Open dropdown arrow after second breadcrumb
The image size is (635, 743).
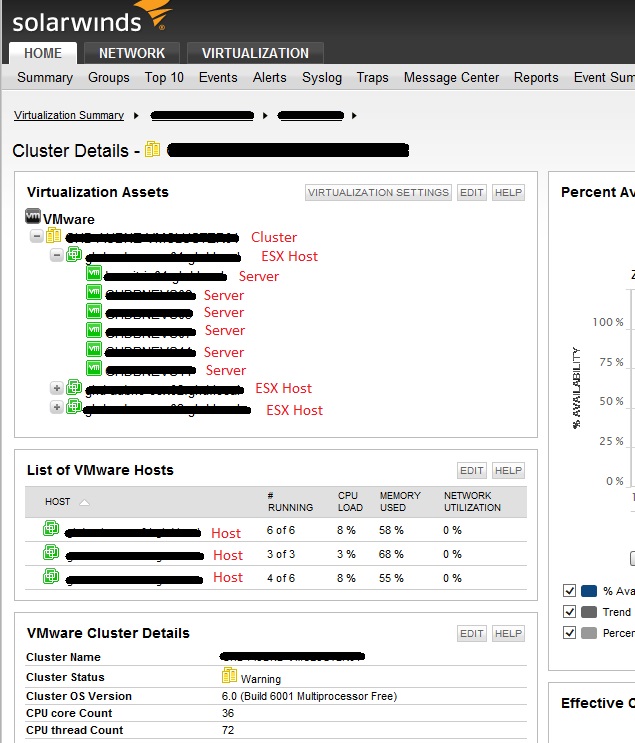[x=265, y=116]
